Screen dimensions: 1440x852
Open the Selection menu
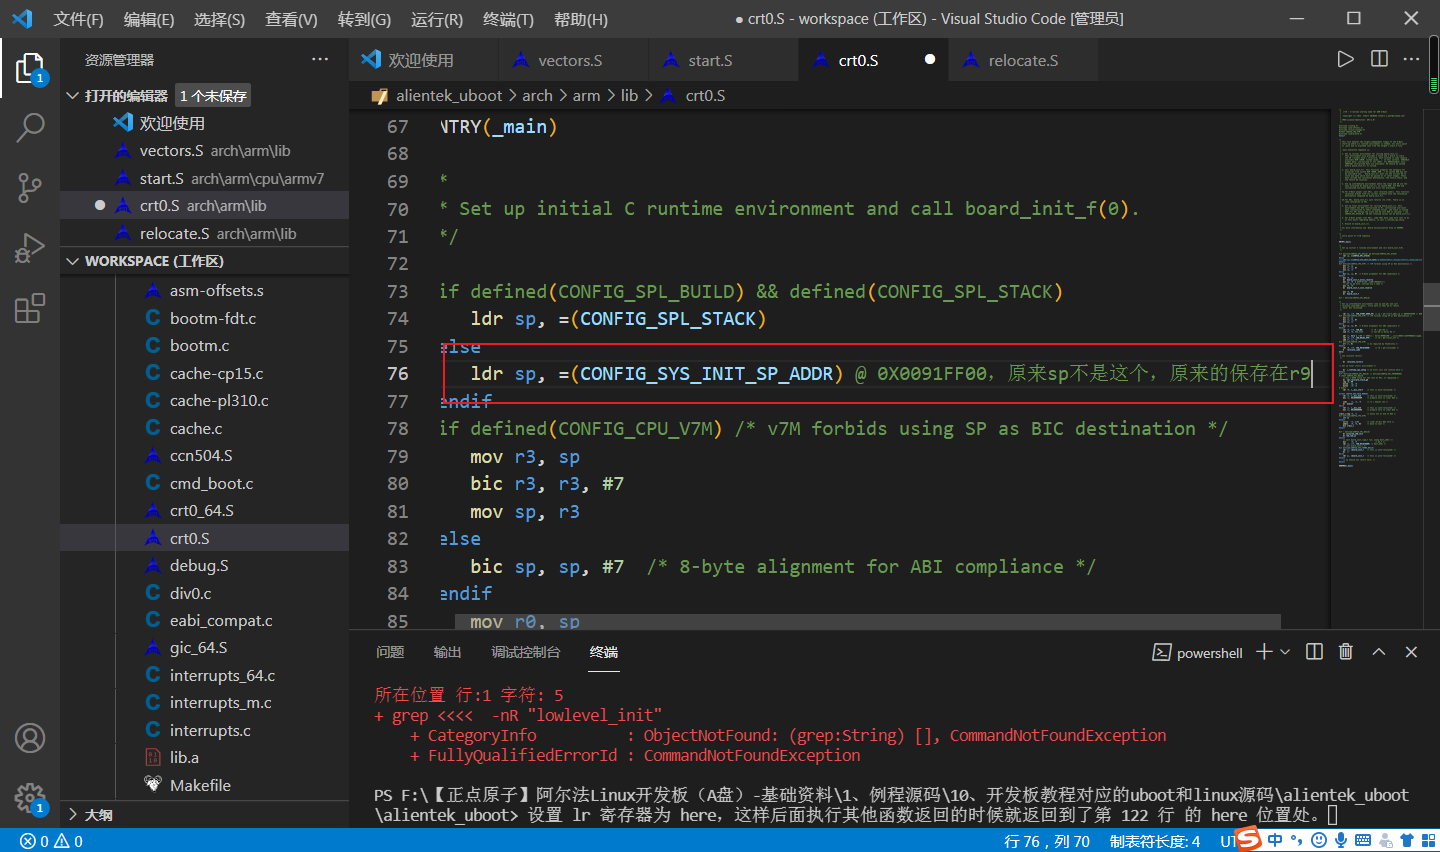pos(219,19)
